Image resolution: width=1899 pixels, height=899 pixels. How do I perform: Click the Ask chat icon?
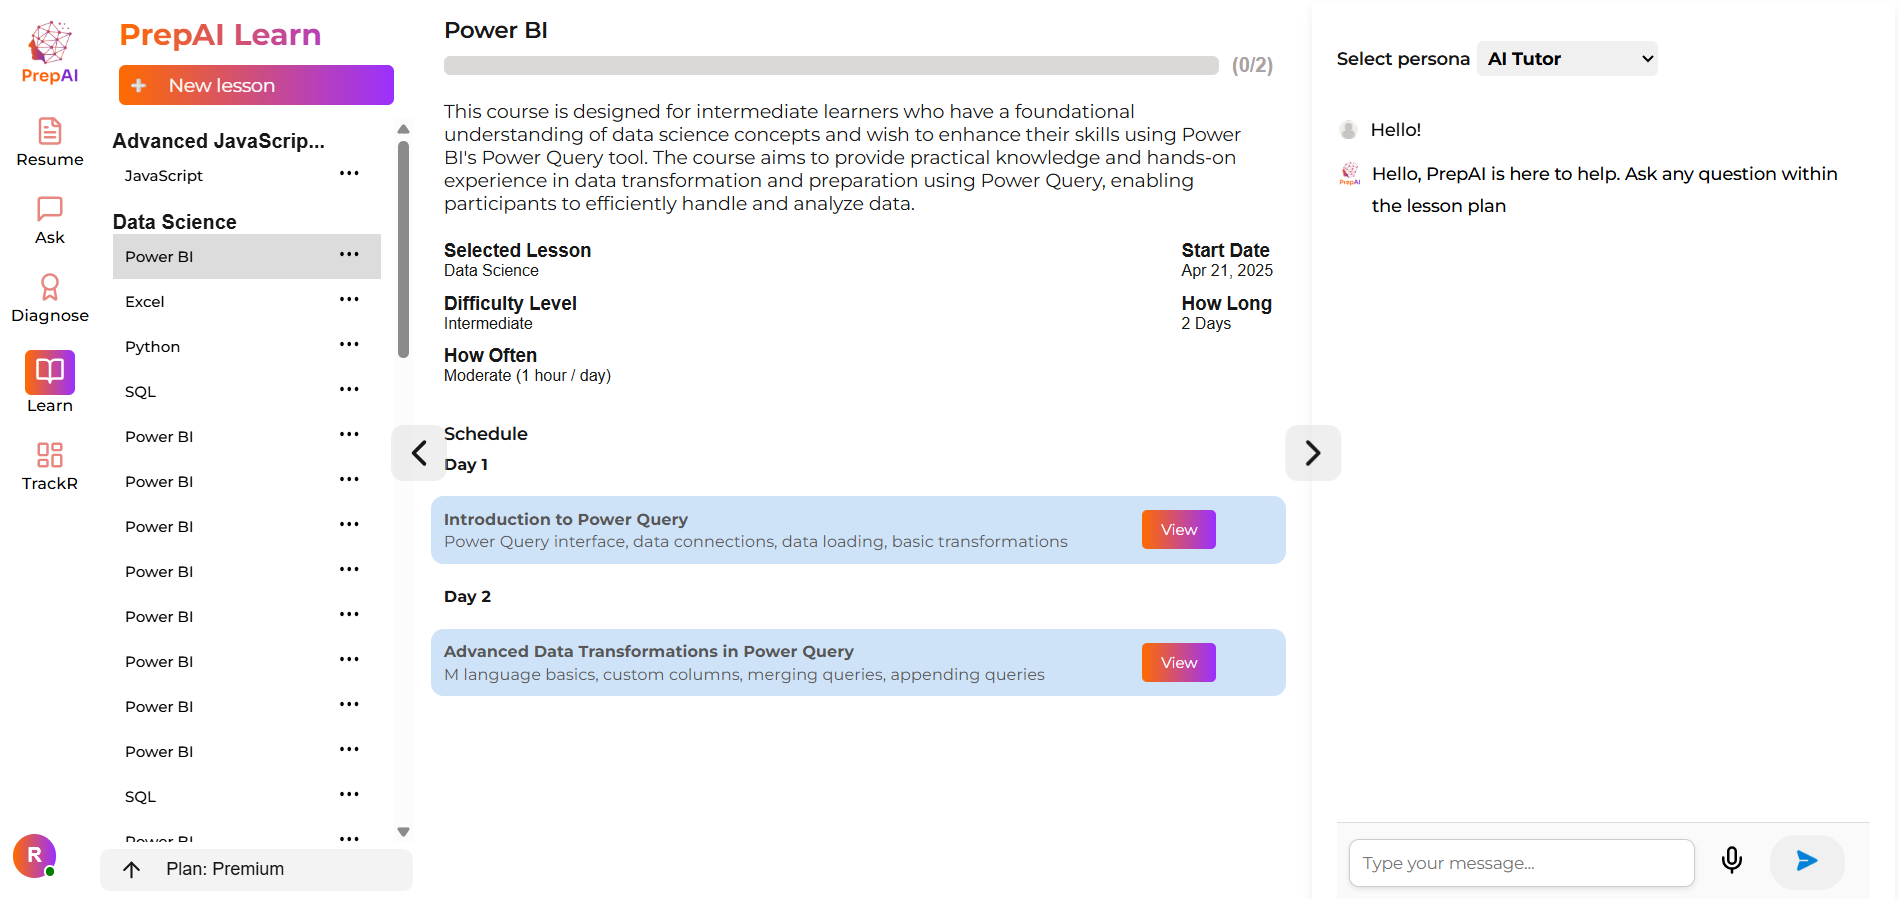pyautogui.click(x=50, y=209)
